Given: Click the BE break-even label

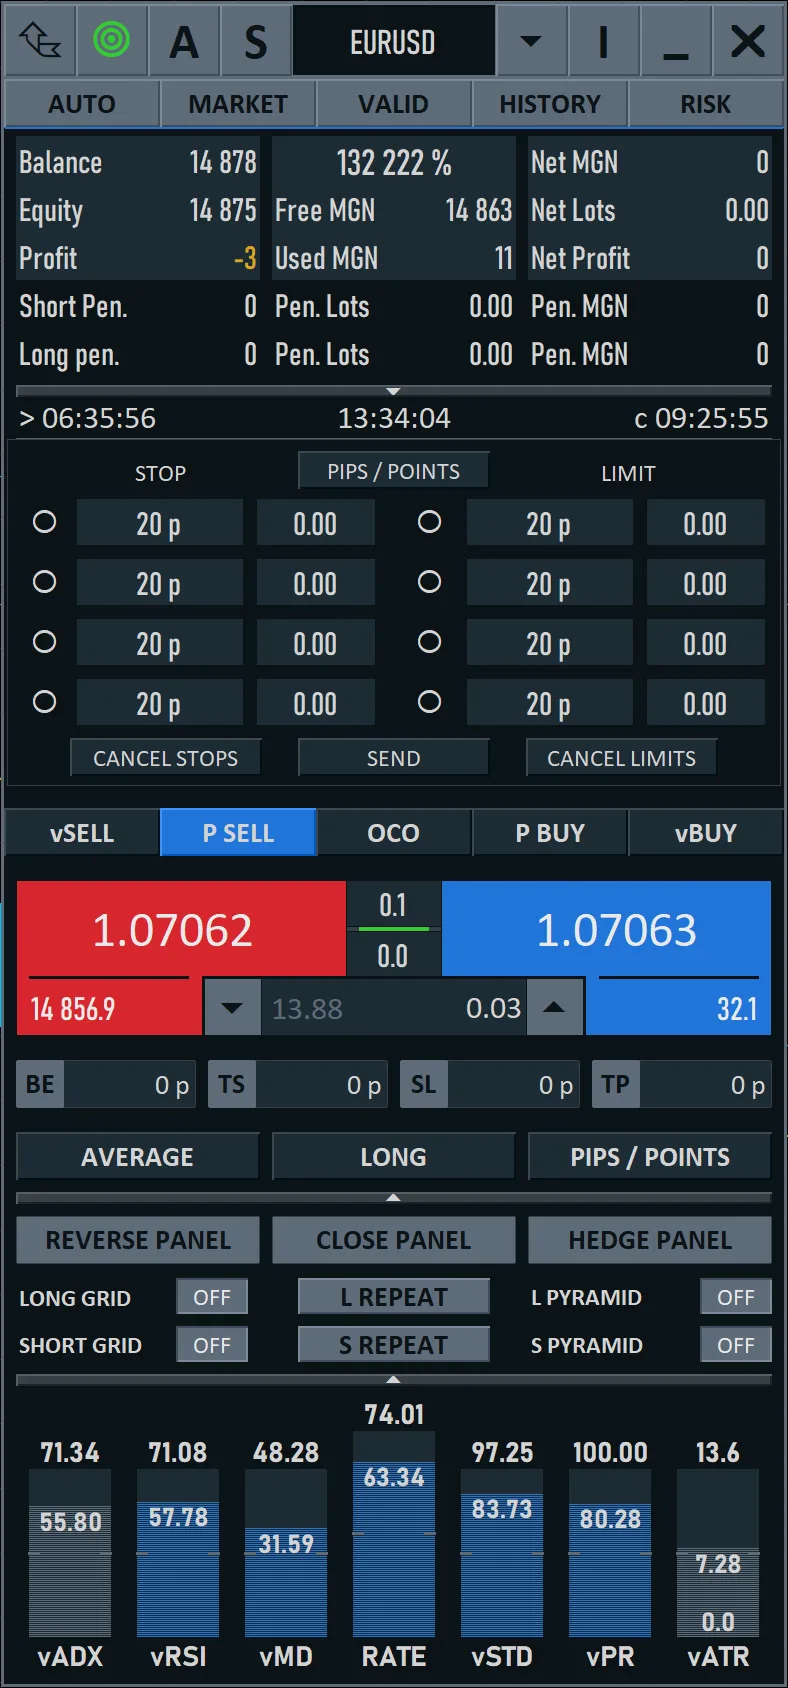Looking at the screenshot, I should tap(40, 1084).
